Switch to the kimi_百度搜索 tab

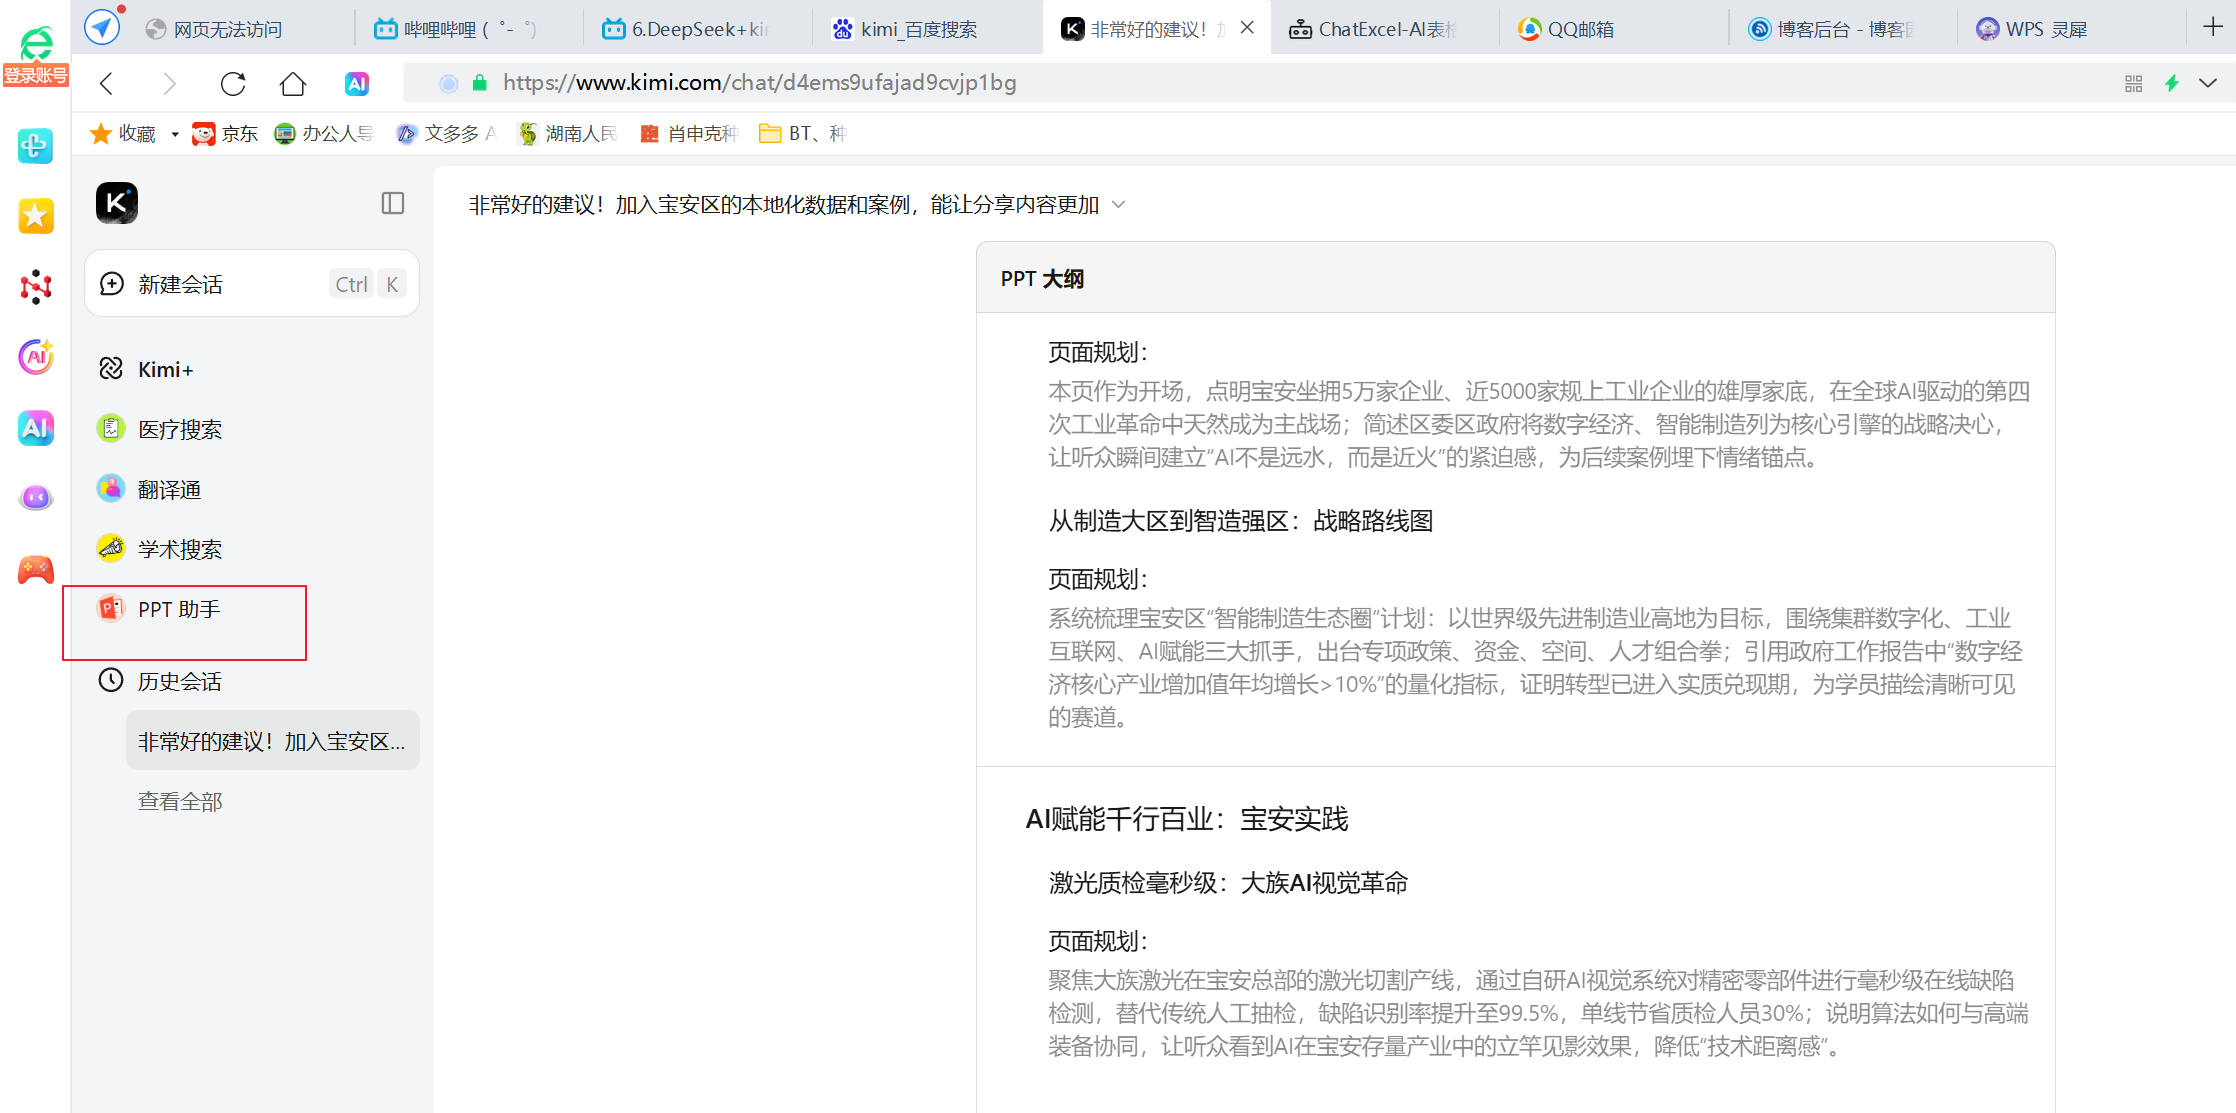click(918, 29)
